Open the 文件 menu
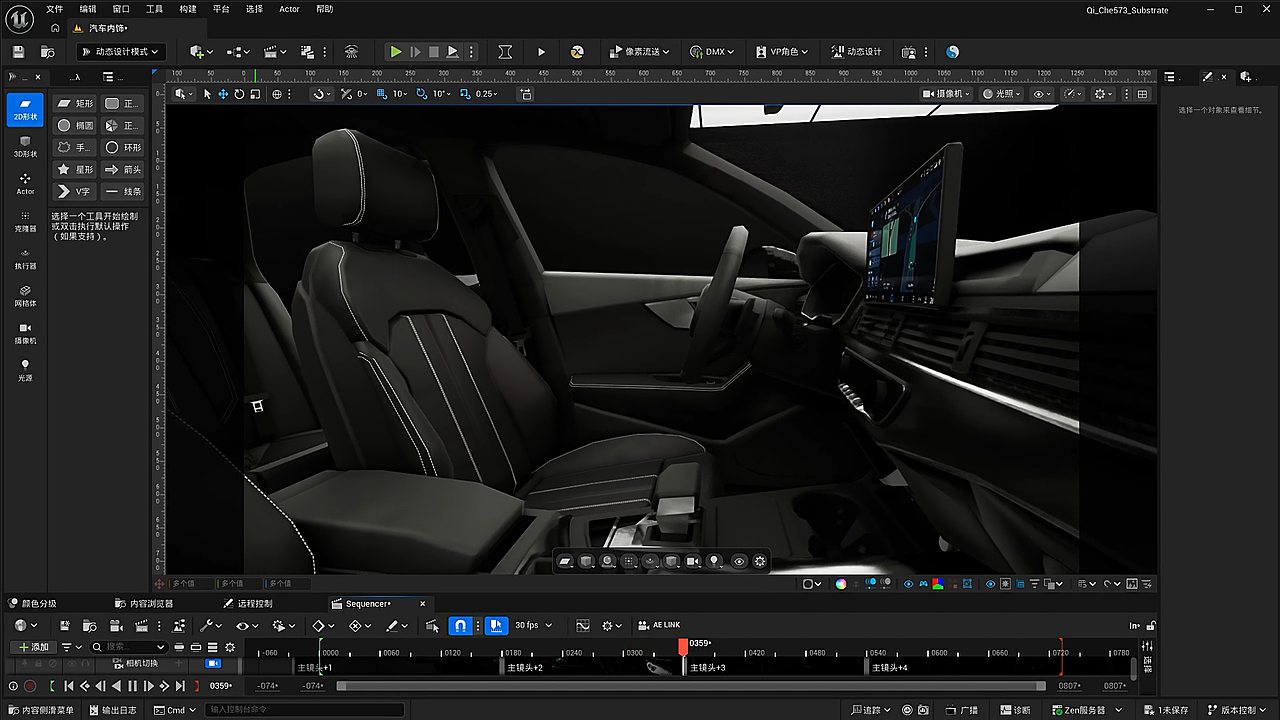Viewport: 1280px width, 720px height. tap(54, 9)
